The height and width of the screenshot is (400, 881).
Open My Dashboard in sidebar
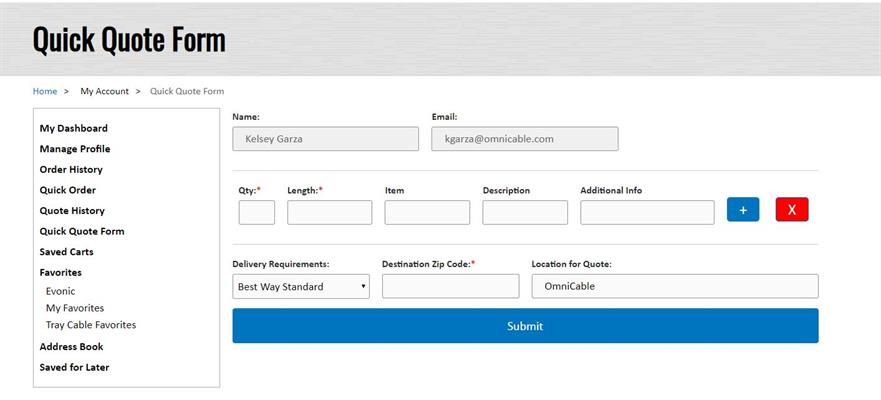(x=74, y=128)
